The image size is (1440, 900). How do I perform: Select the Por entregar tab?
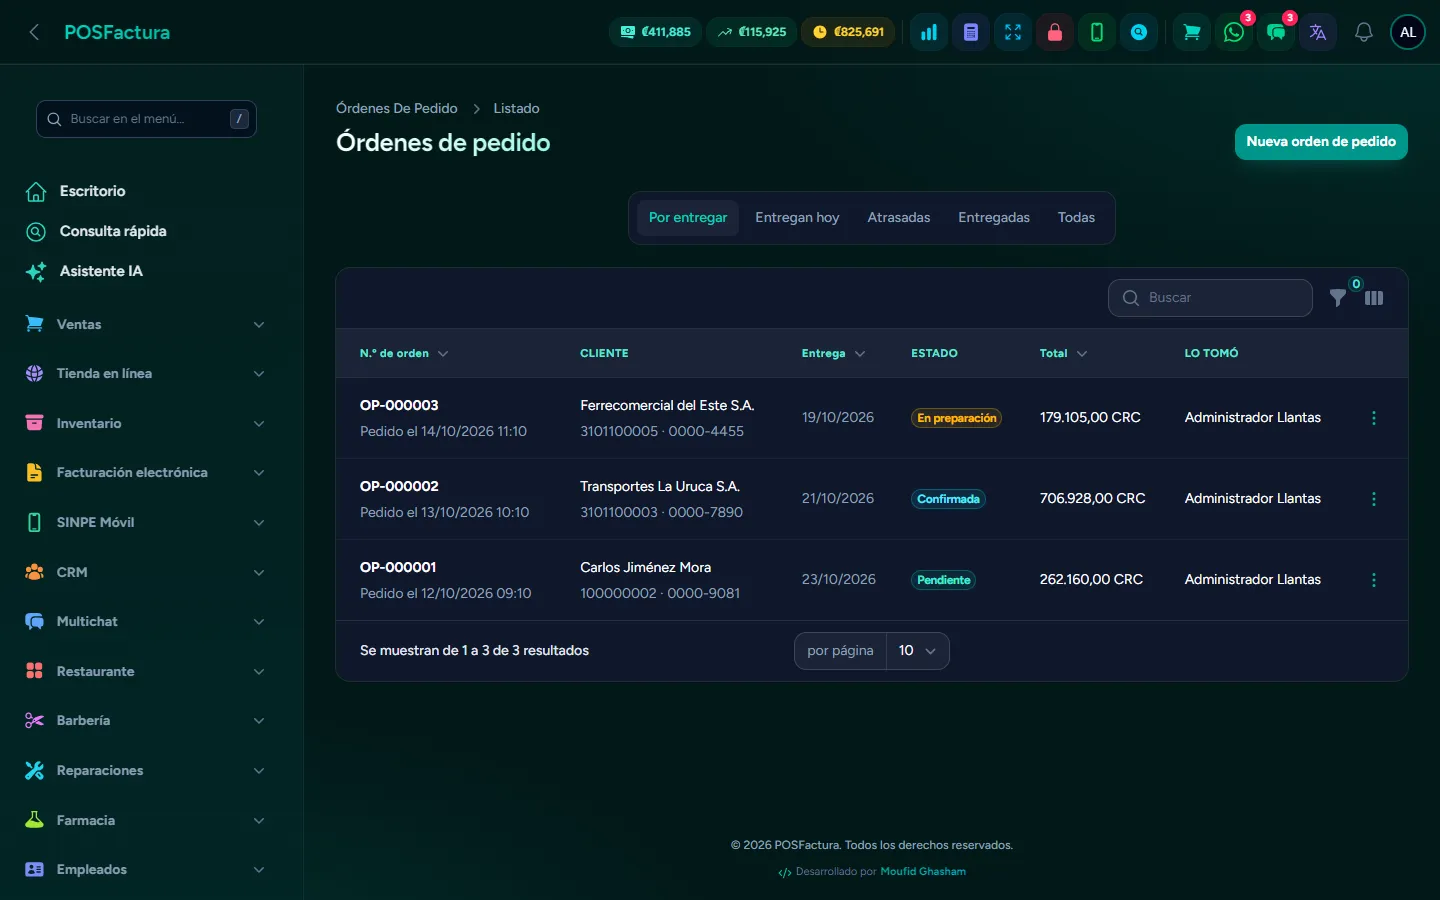tap(688, 218)
